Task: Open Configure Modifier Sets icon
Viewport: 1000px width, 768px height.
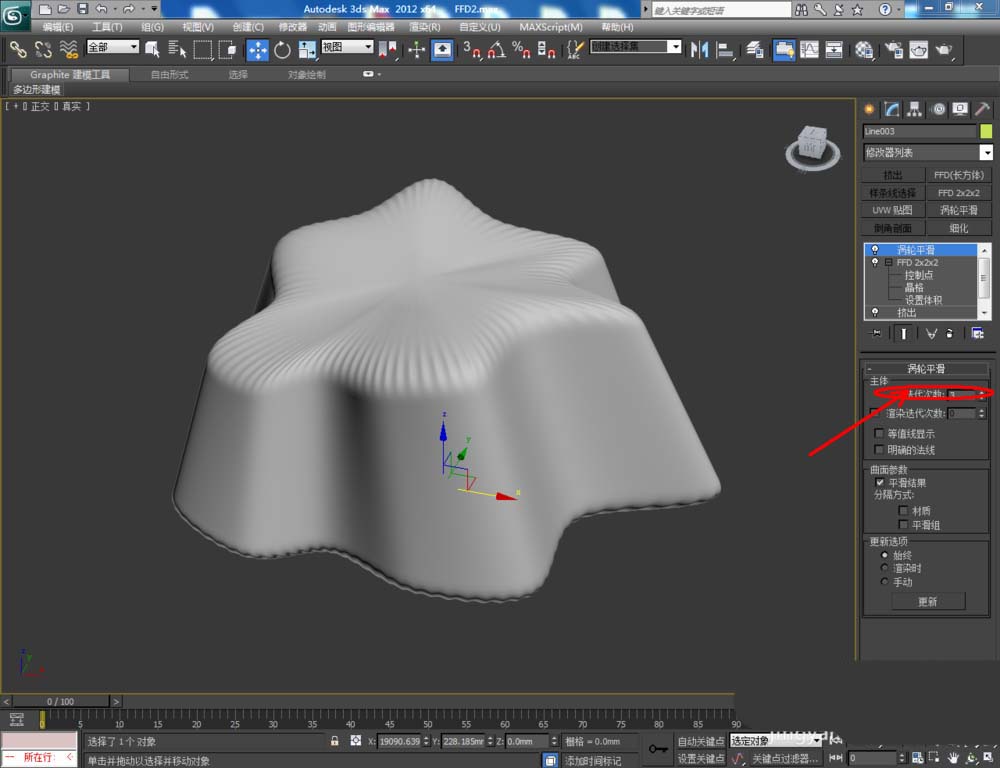Action: tap(977, 333)
